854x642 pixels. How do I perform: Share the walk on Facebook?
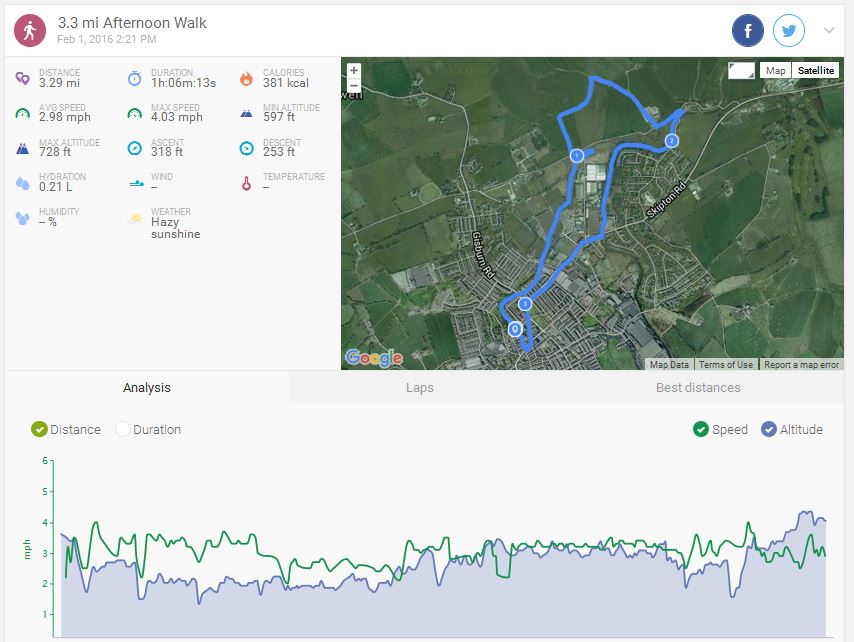pyautogui.click(x=748, y=31)
